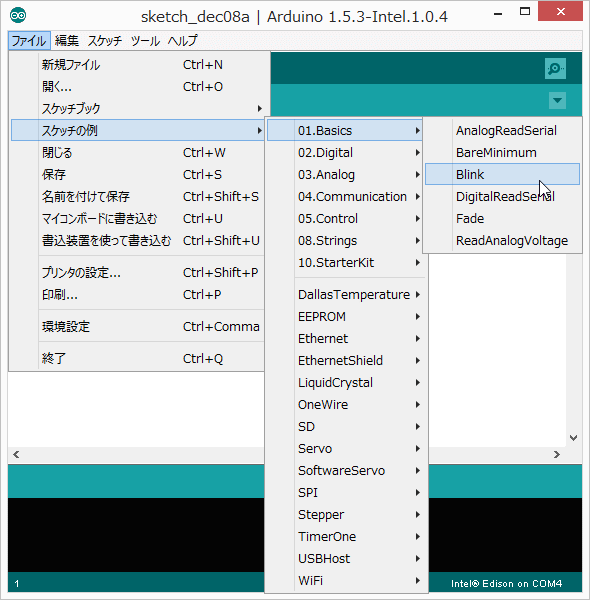Image resolution: width=590 pixels, height=600 pixels.
Task: Open the ヘルプ menu
Action: (183, 41)
